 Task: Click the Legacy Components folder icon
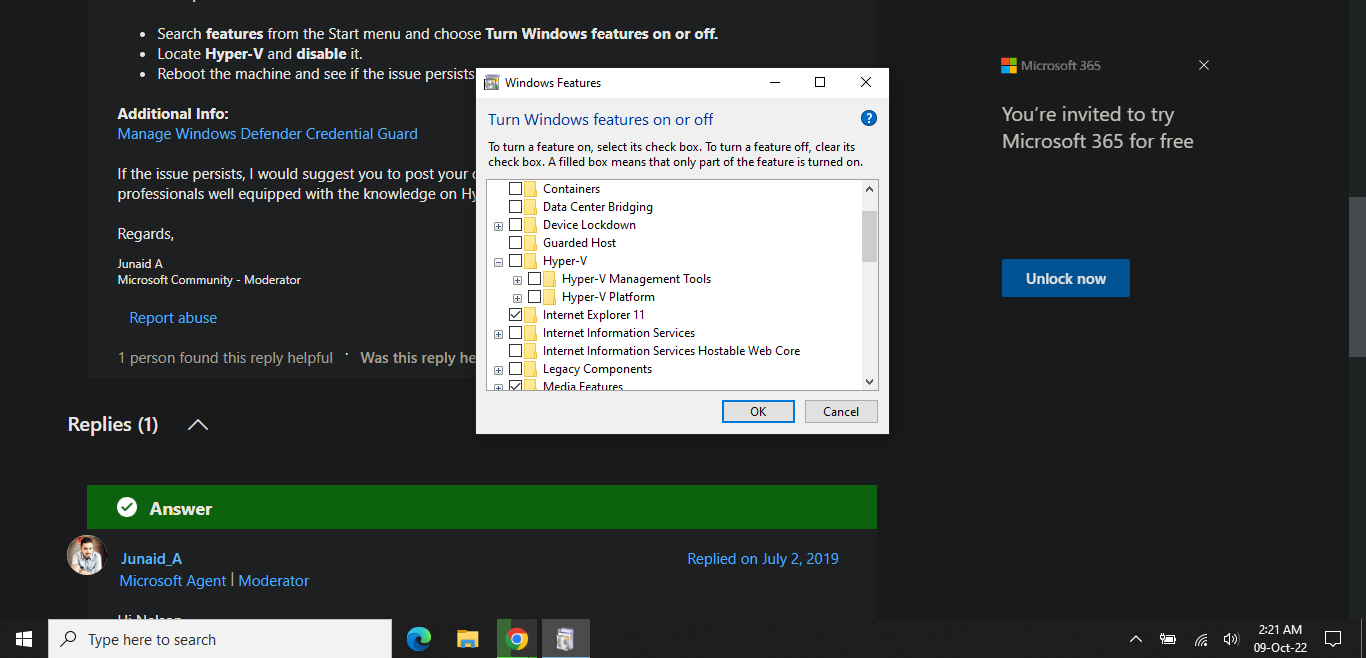pyautogui.click(x=531, y=369)
